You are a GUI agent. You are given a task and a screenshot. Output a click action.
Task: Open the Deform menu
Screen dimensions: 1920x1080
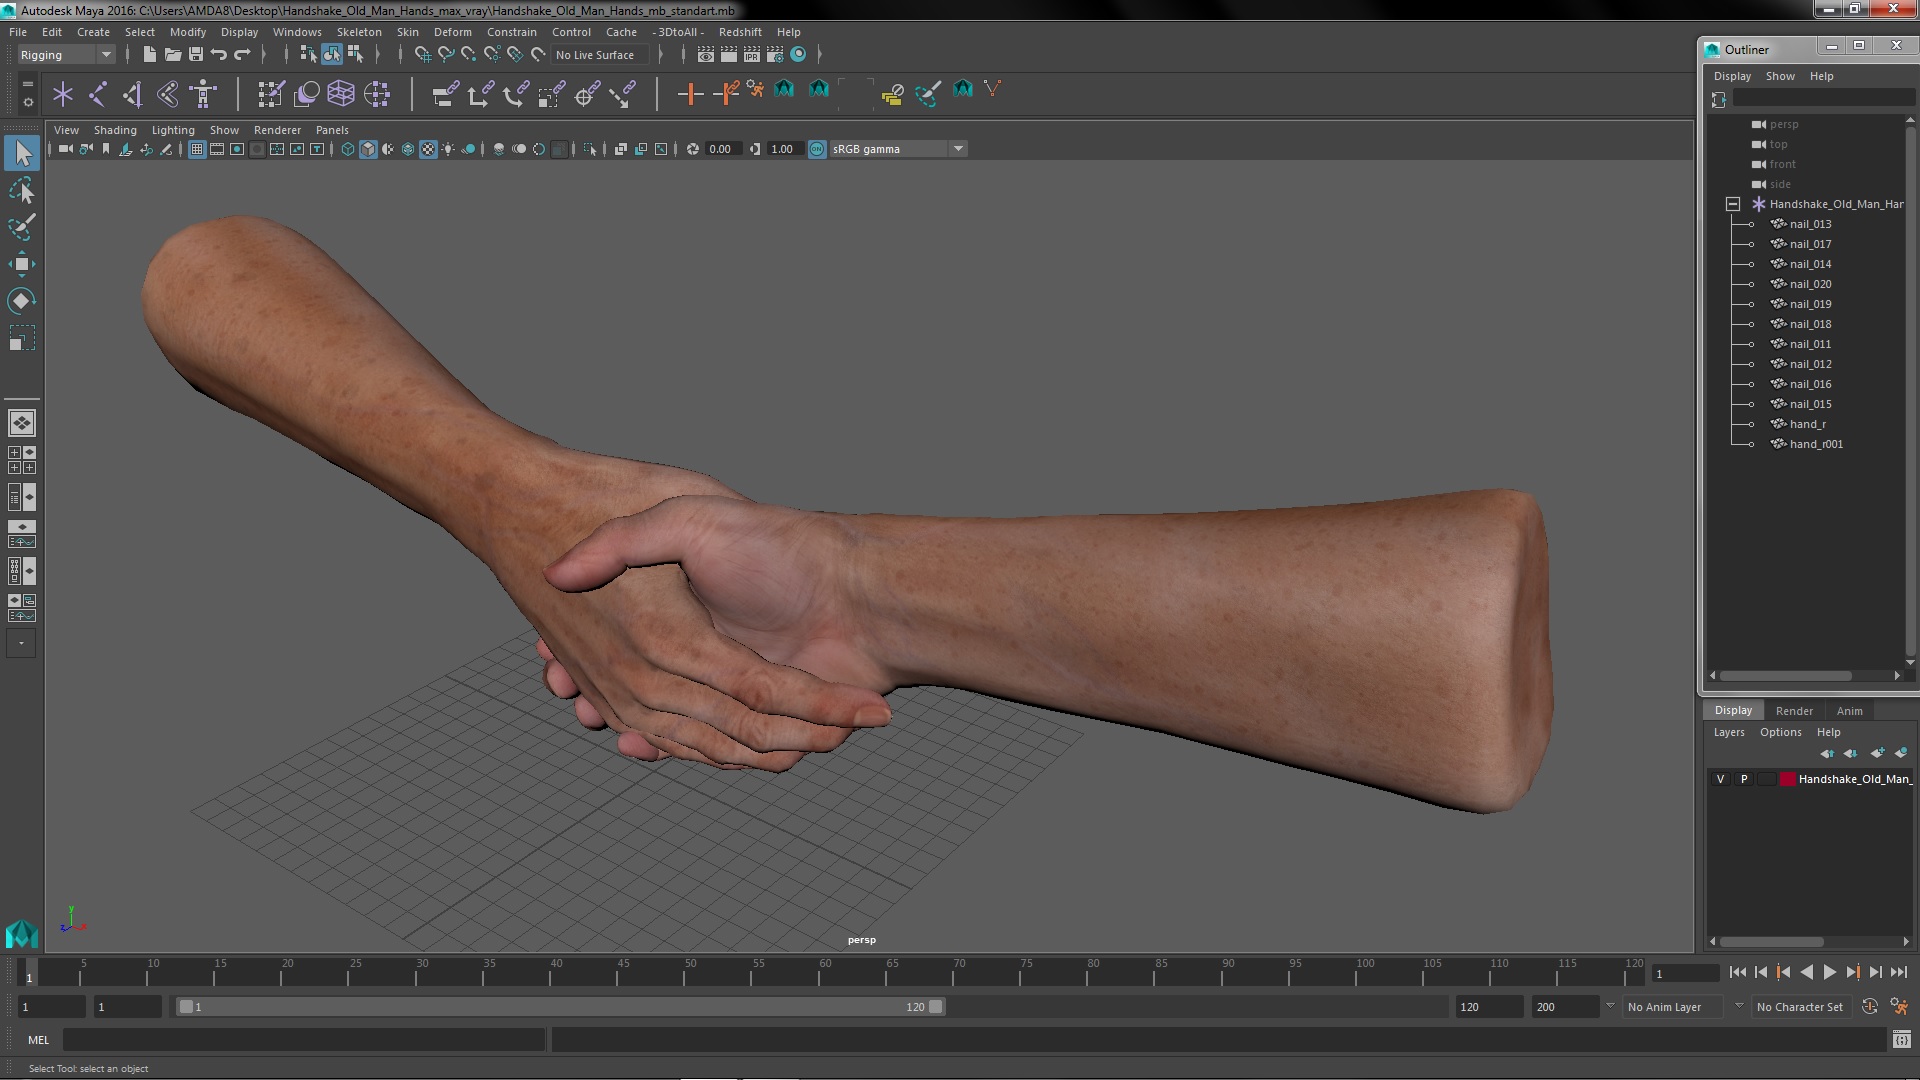point(452,32)
